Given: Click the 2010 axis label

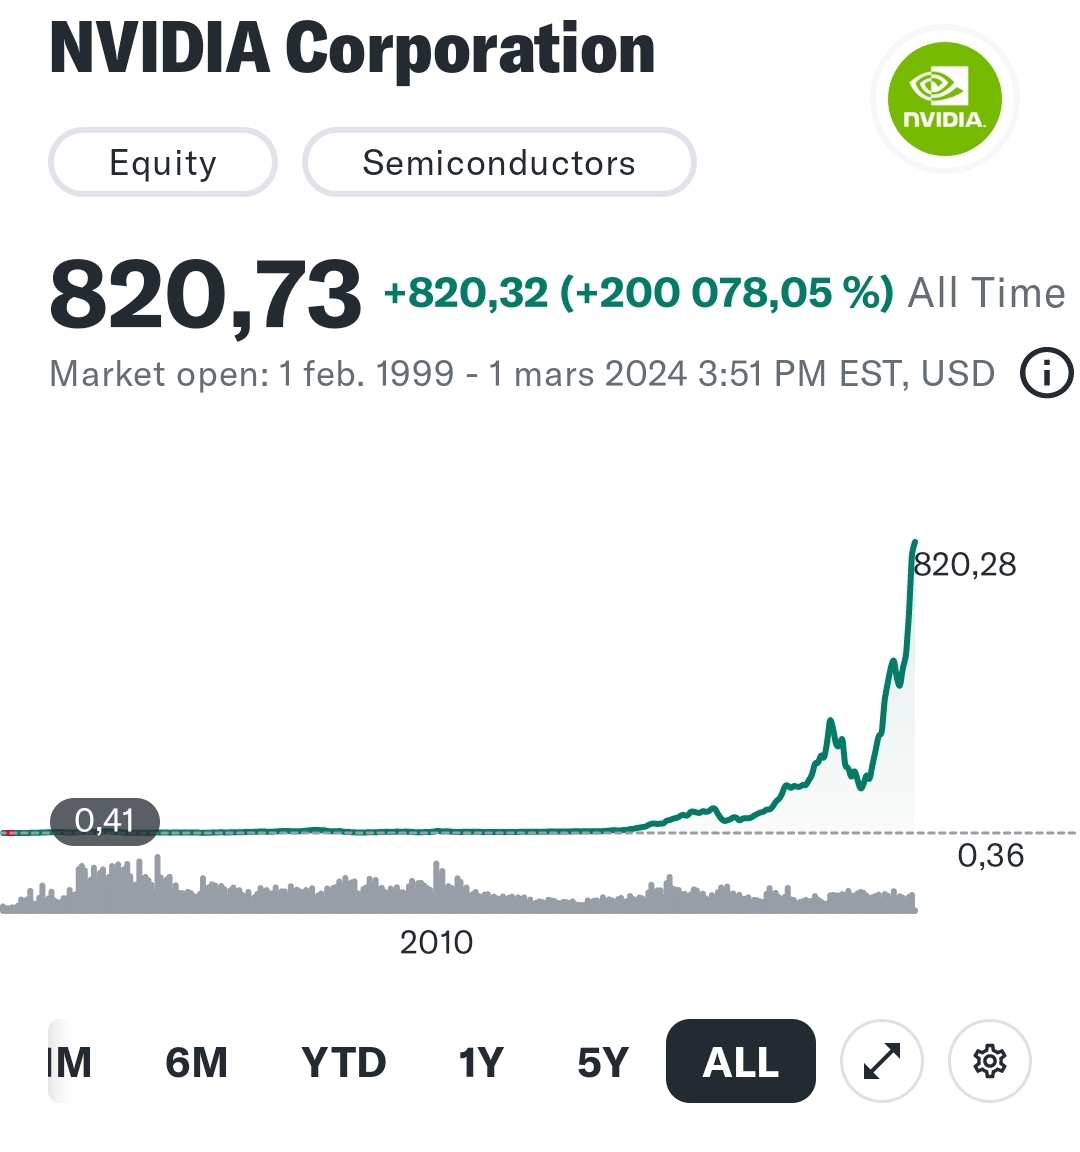Looking at the screenshot, I should (x=436, y=942).
